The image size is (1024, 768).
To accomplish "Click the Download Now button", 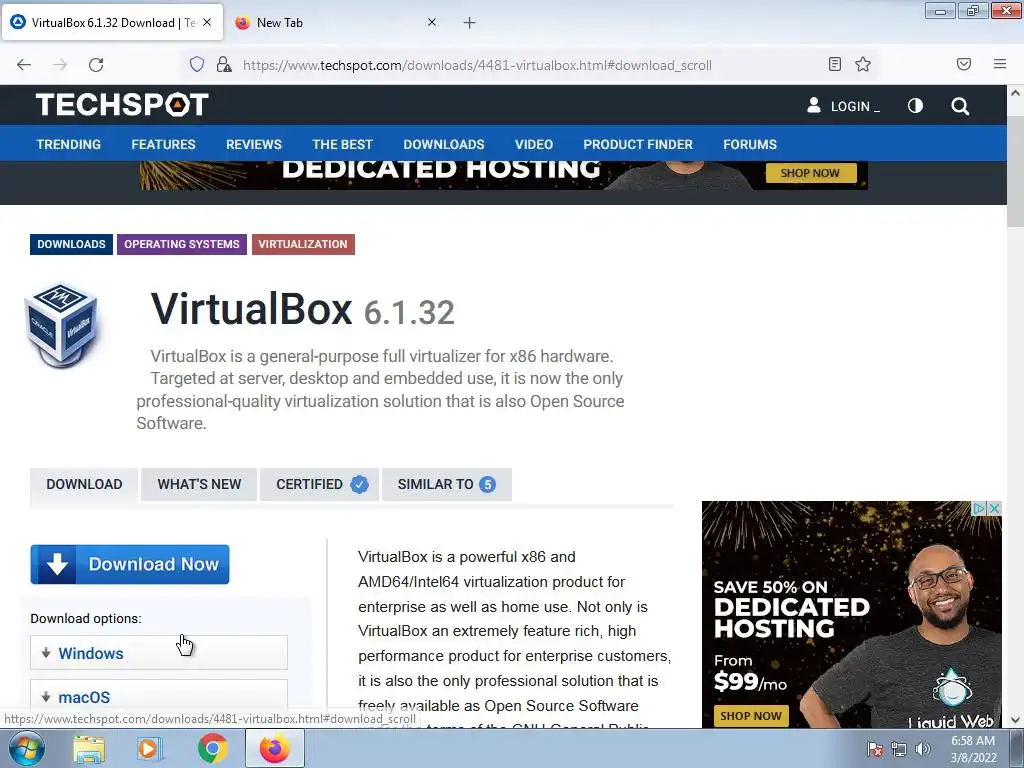I will 130,564.
